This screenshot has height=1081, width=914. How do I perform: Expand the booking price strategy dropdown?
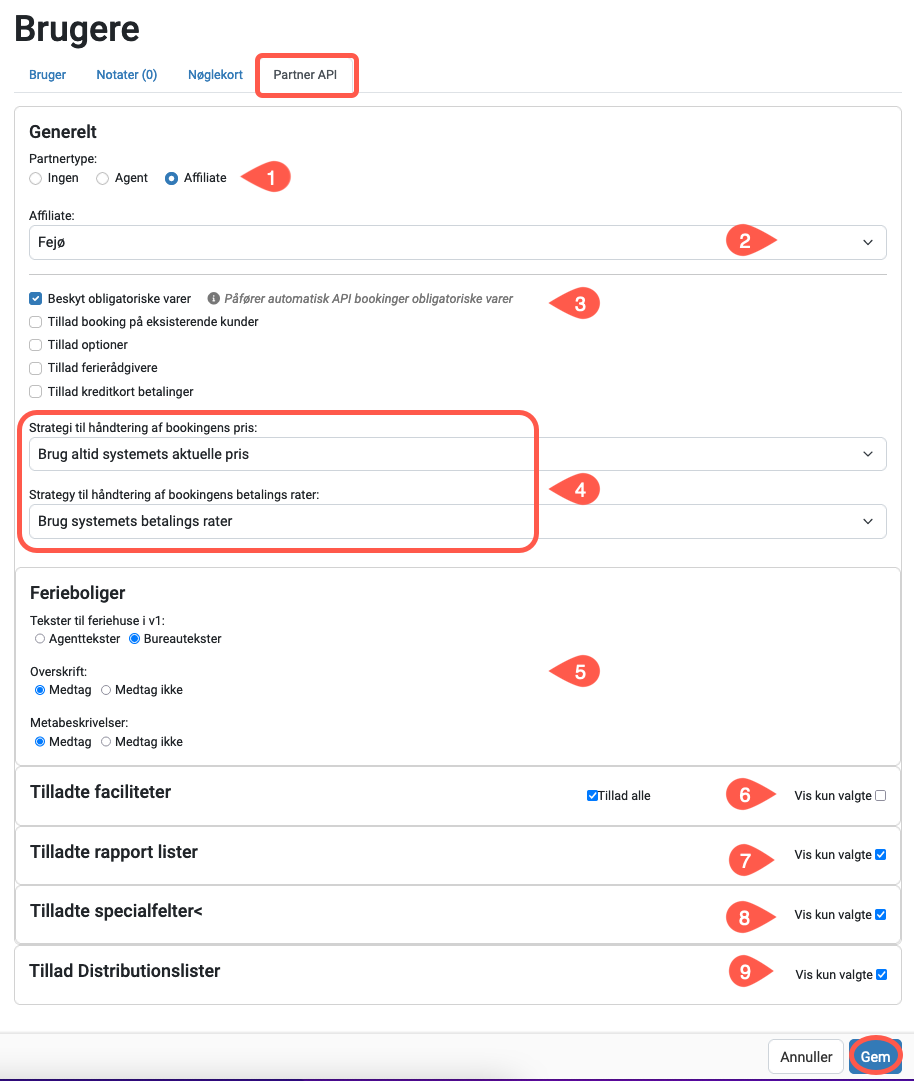click(x=458, y=454)
